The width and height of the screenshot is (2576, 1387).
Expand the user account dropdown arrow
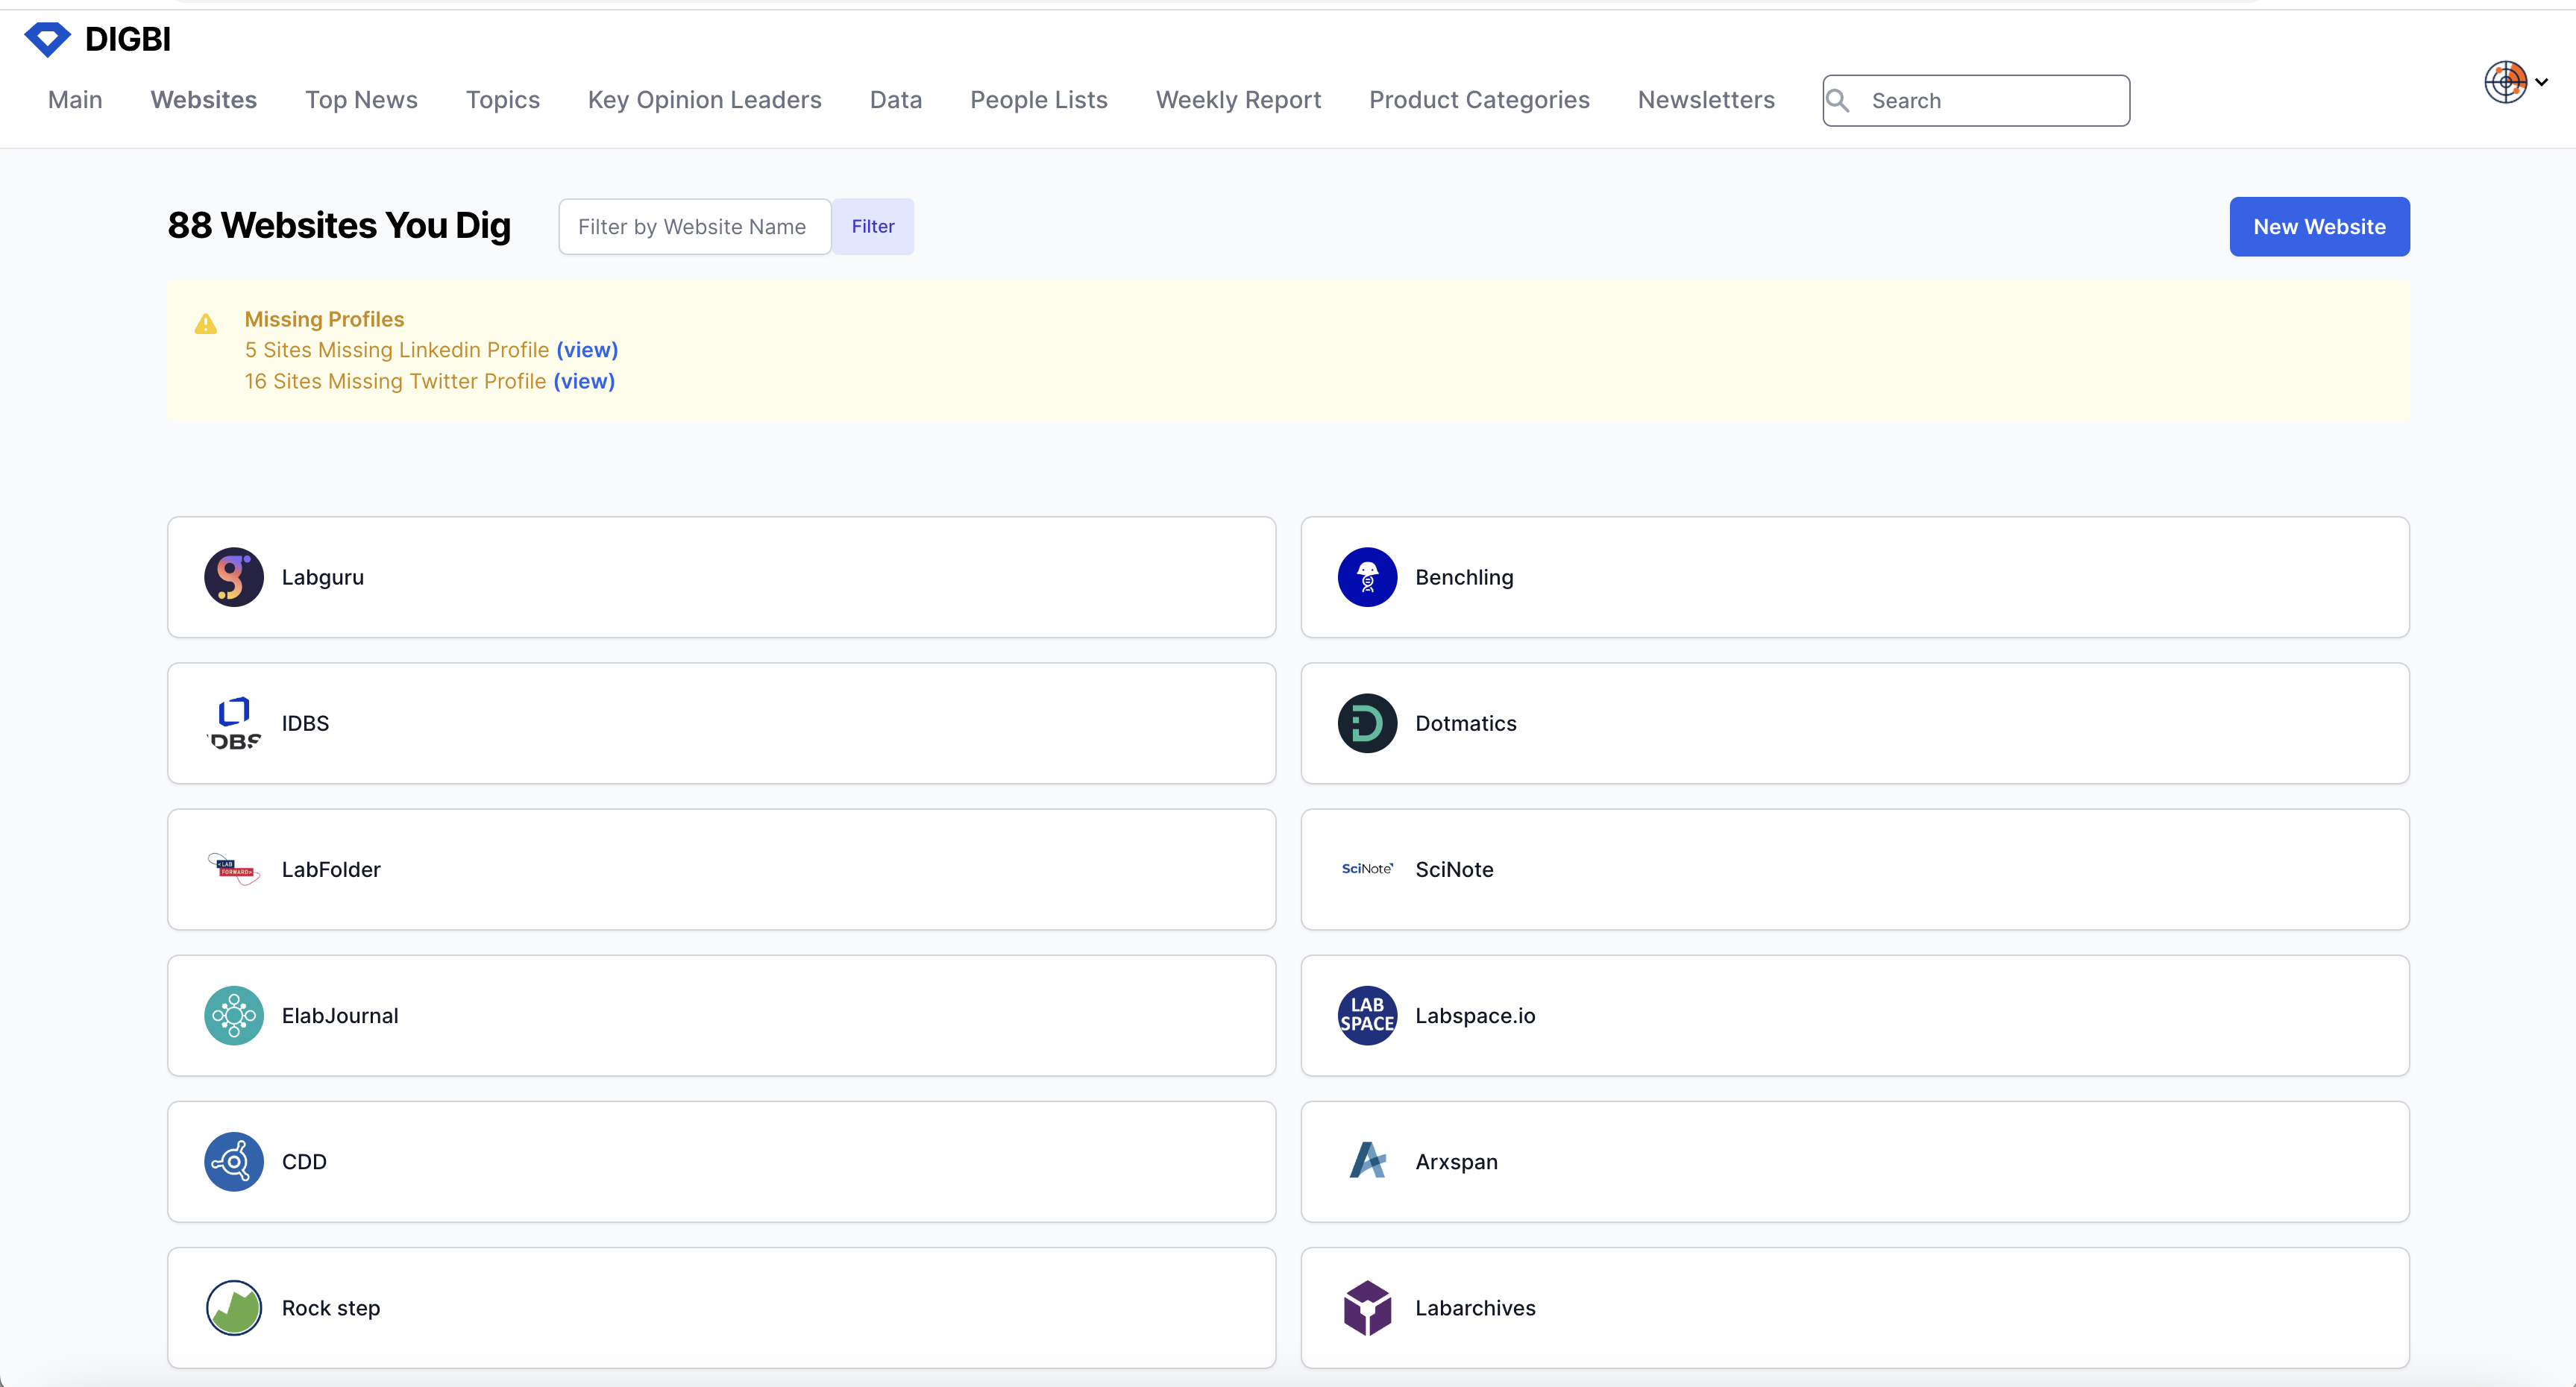tap(2541, 83)
